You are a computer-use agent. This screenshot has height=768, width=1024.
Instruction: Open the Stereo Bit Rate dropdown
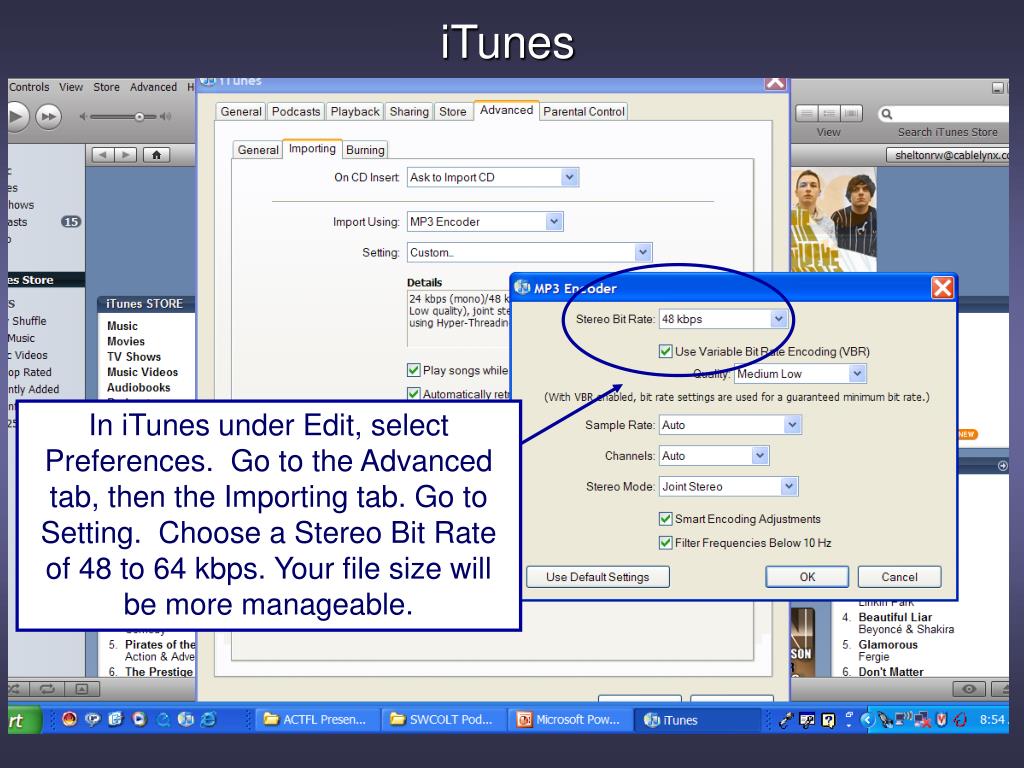click(723, 319)
